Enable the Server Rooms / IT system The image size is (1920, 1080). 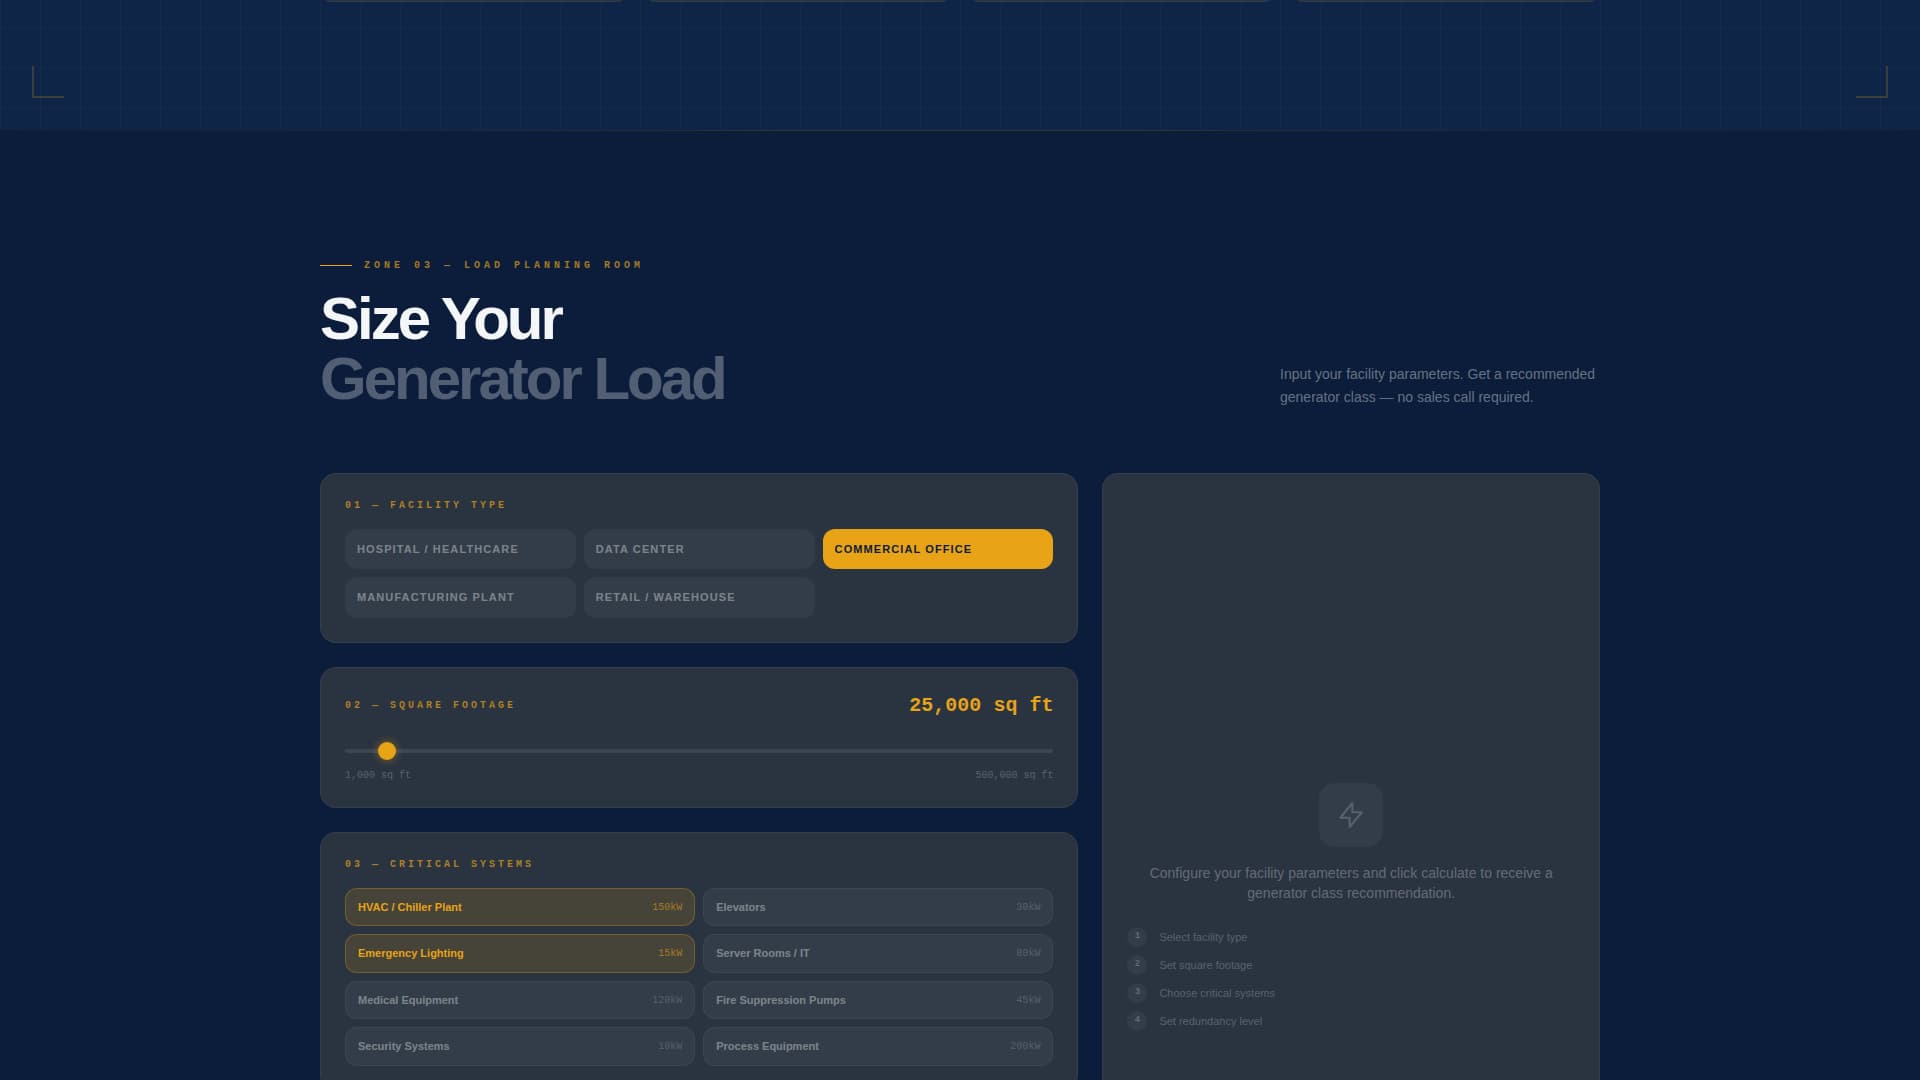pyautogui.click(x=877, y=953)
